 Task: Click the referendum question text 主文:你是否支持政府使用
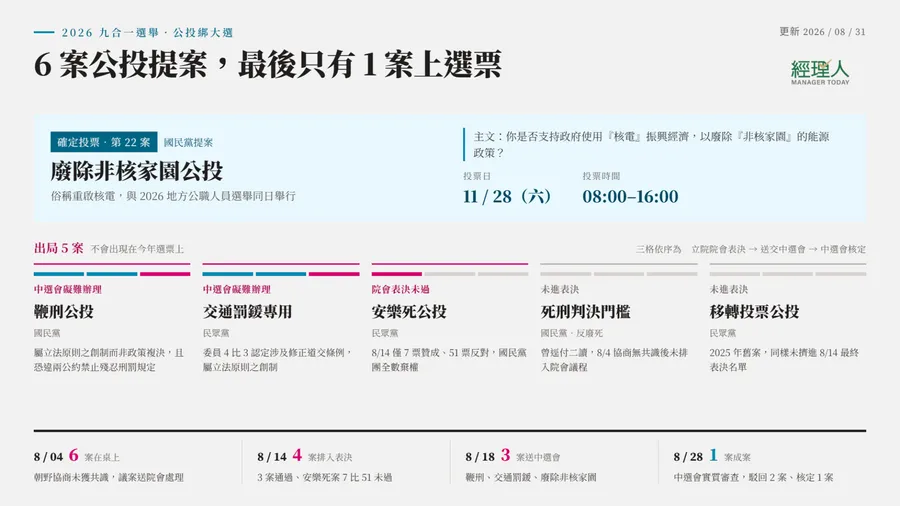(651, 145)
